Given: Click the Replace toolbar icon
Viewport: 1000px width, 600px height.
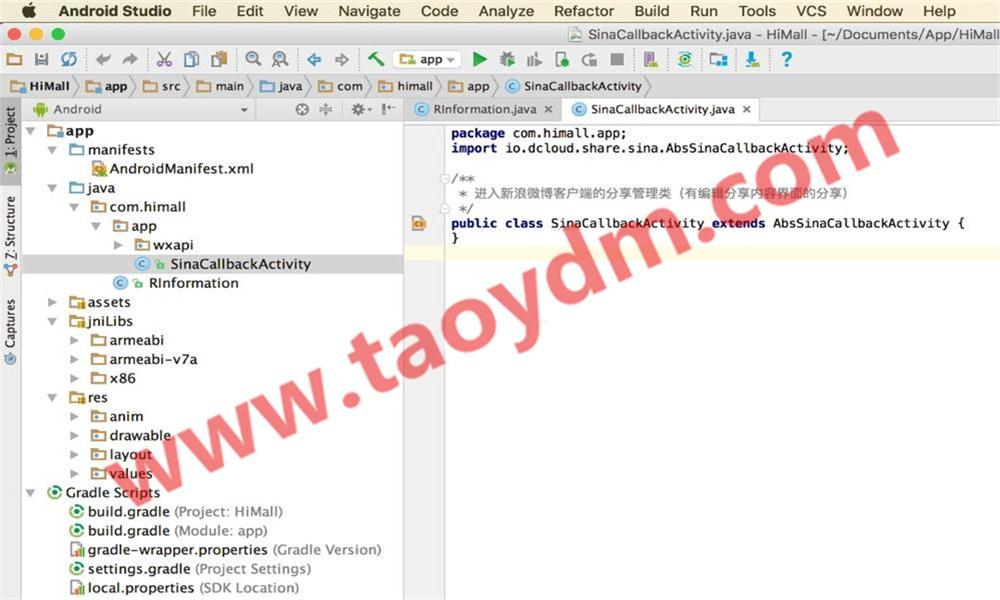Looking at the screenshot, I should [280, 59].
